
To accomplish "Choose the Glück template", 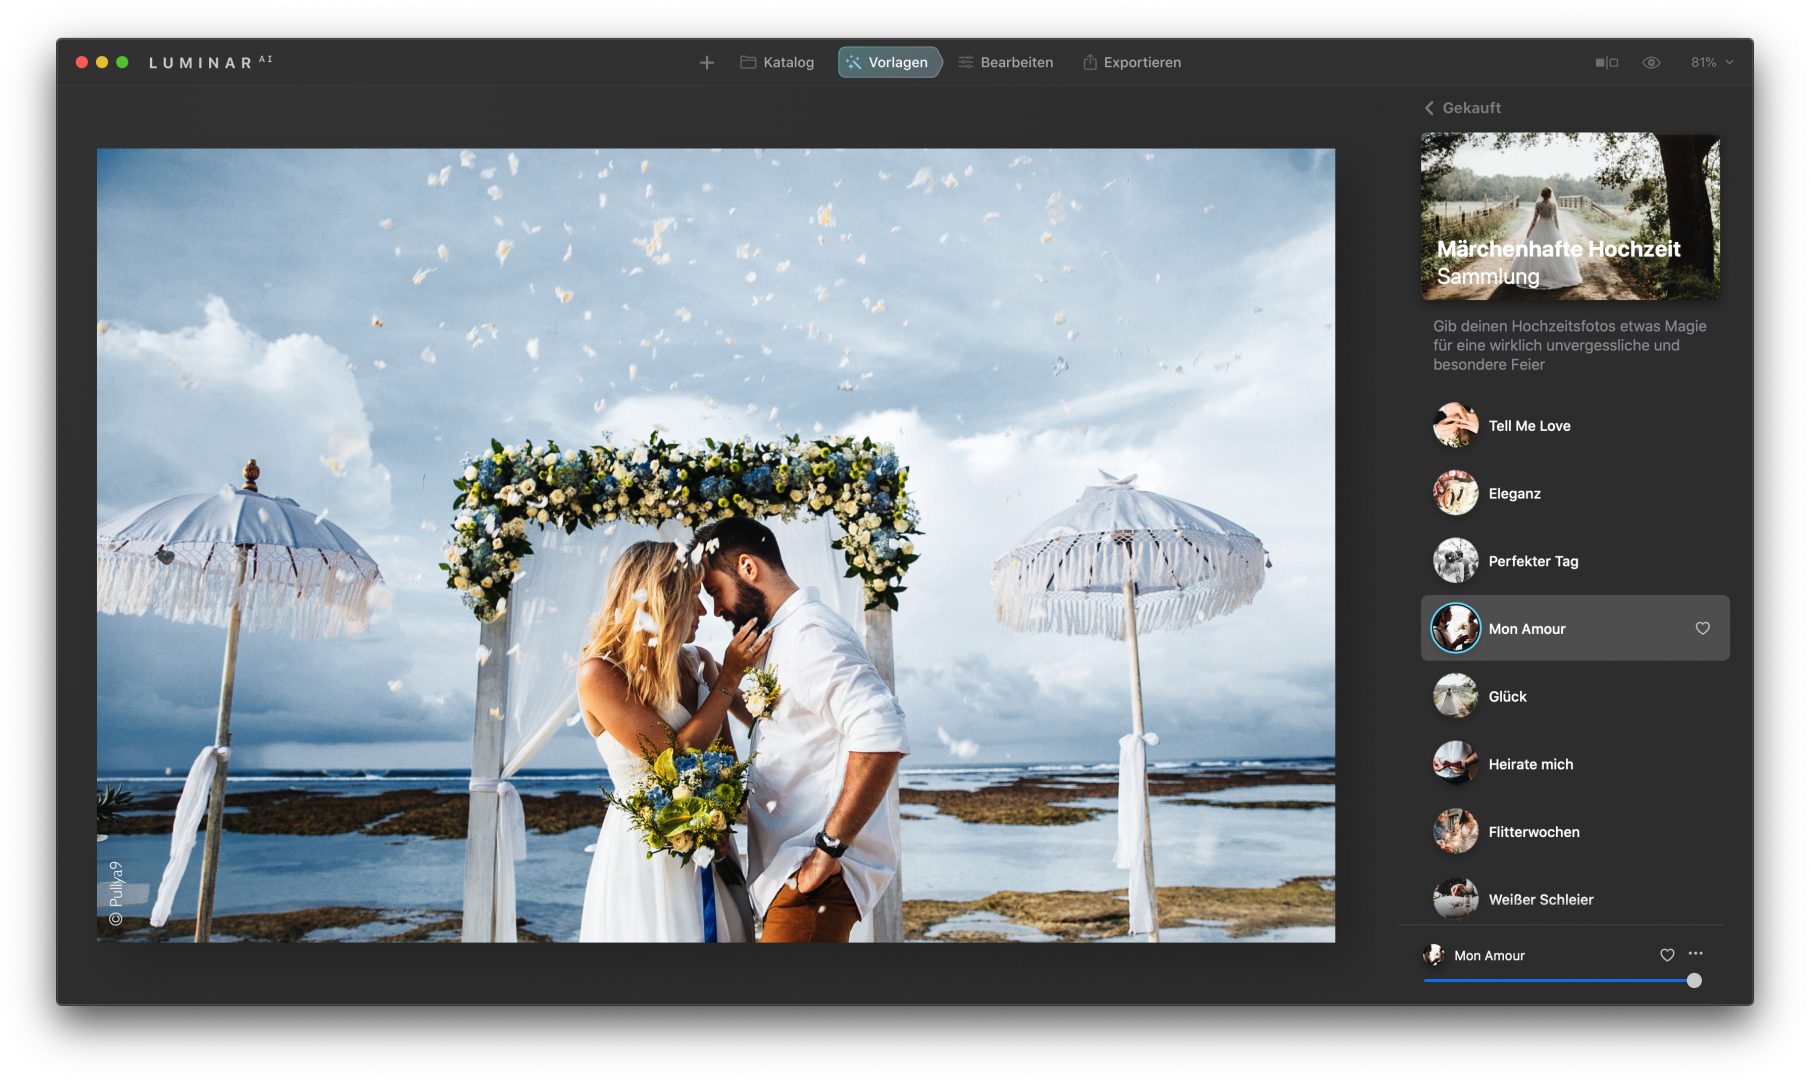I will tap(1507, 697).
